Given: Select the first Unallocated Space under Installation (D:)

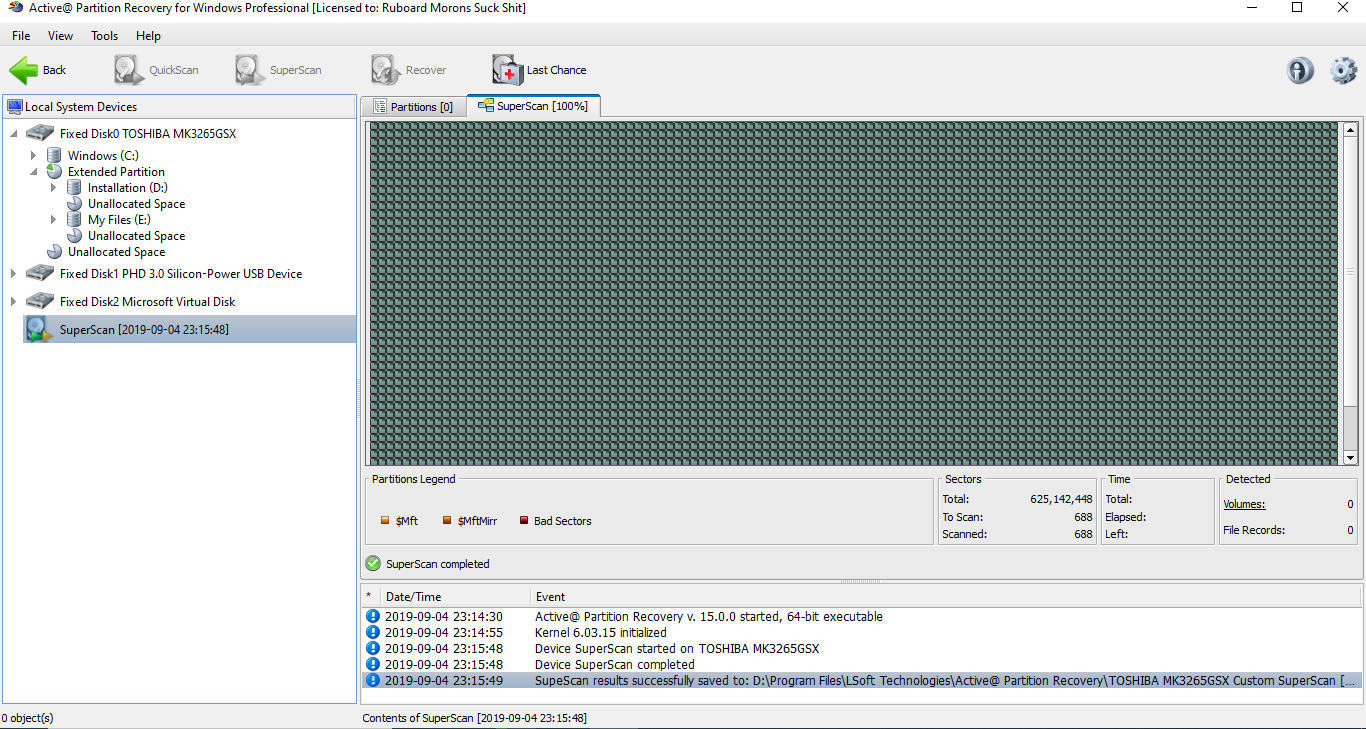Looking at the screenshot, I should click(x=136, y=203).
